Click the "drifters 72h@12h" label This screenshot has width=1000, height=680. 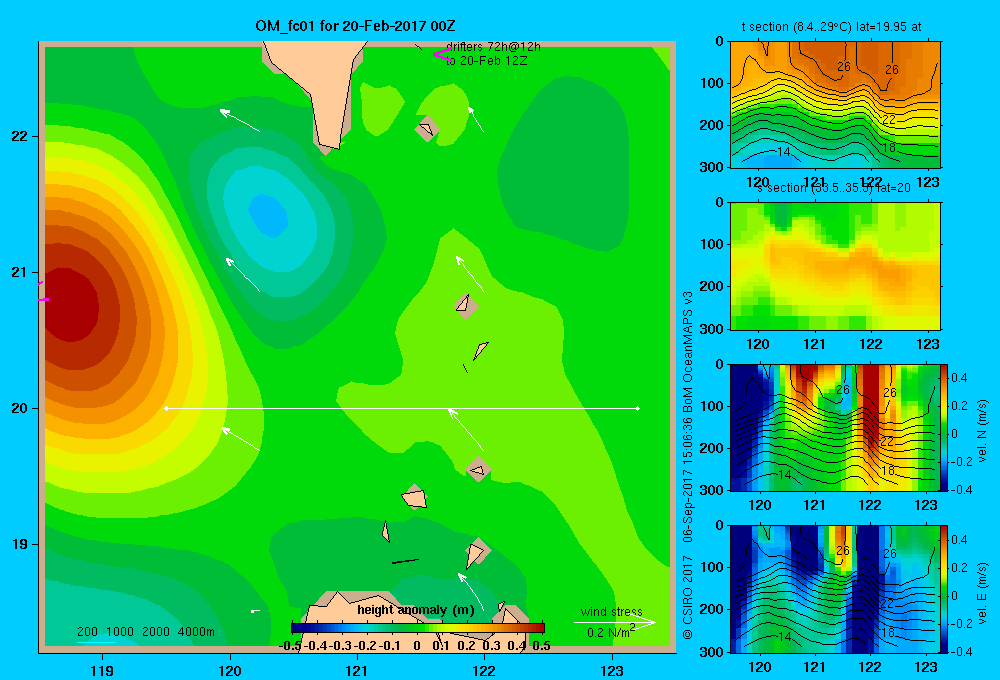[x=493, y=47]
